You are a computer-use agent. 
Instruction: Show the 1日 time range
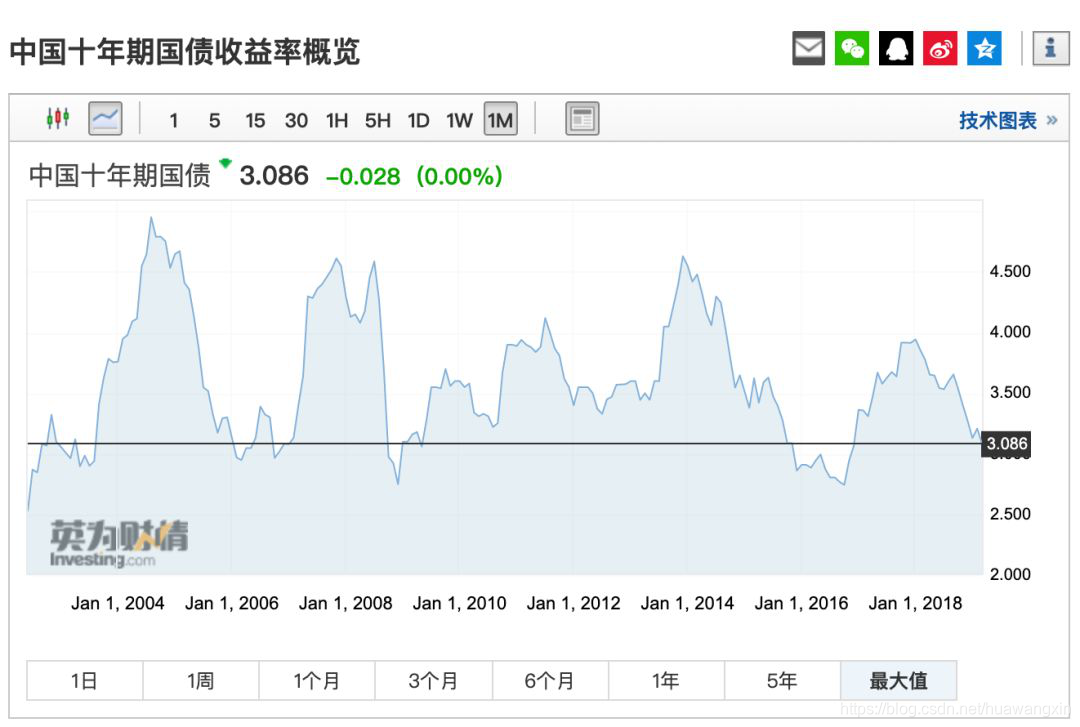85,681
